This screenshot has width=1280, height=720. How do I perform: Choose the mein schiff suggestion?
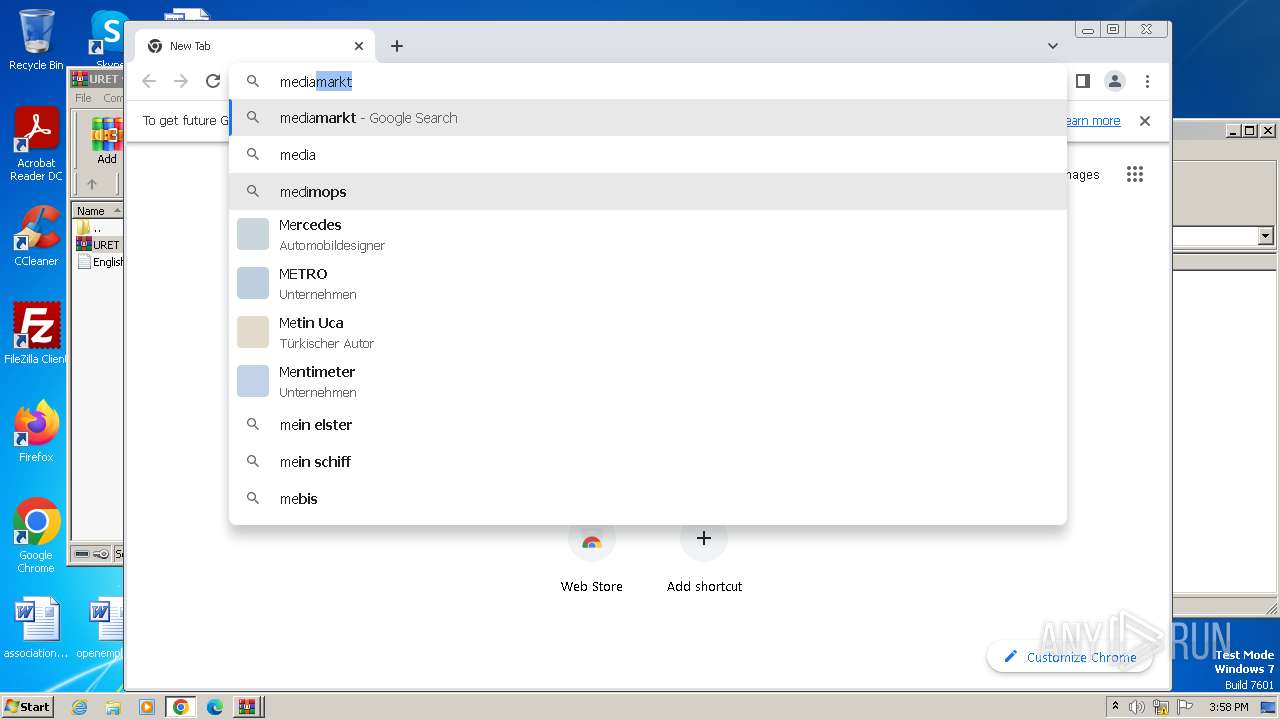[648, 462]
